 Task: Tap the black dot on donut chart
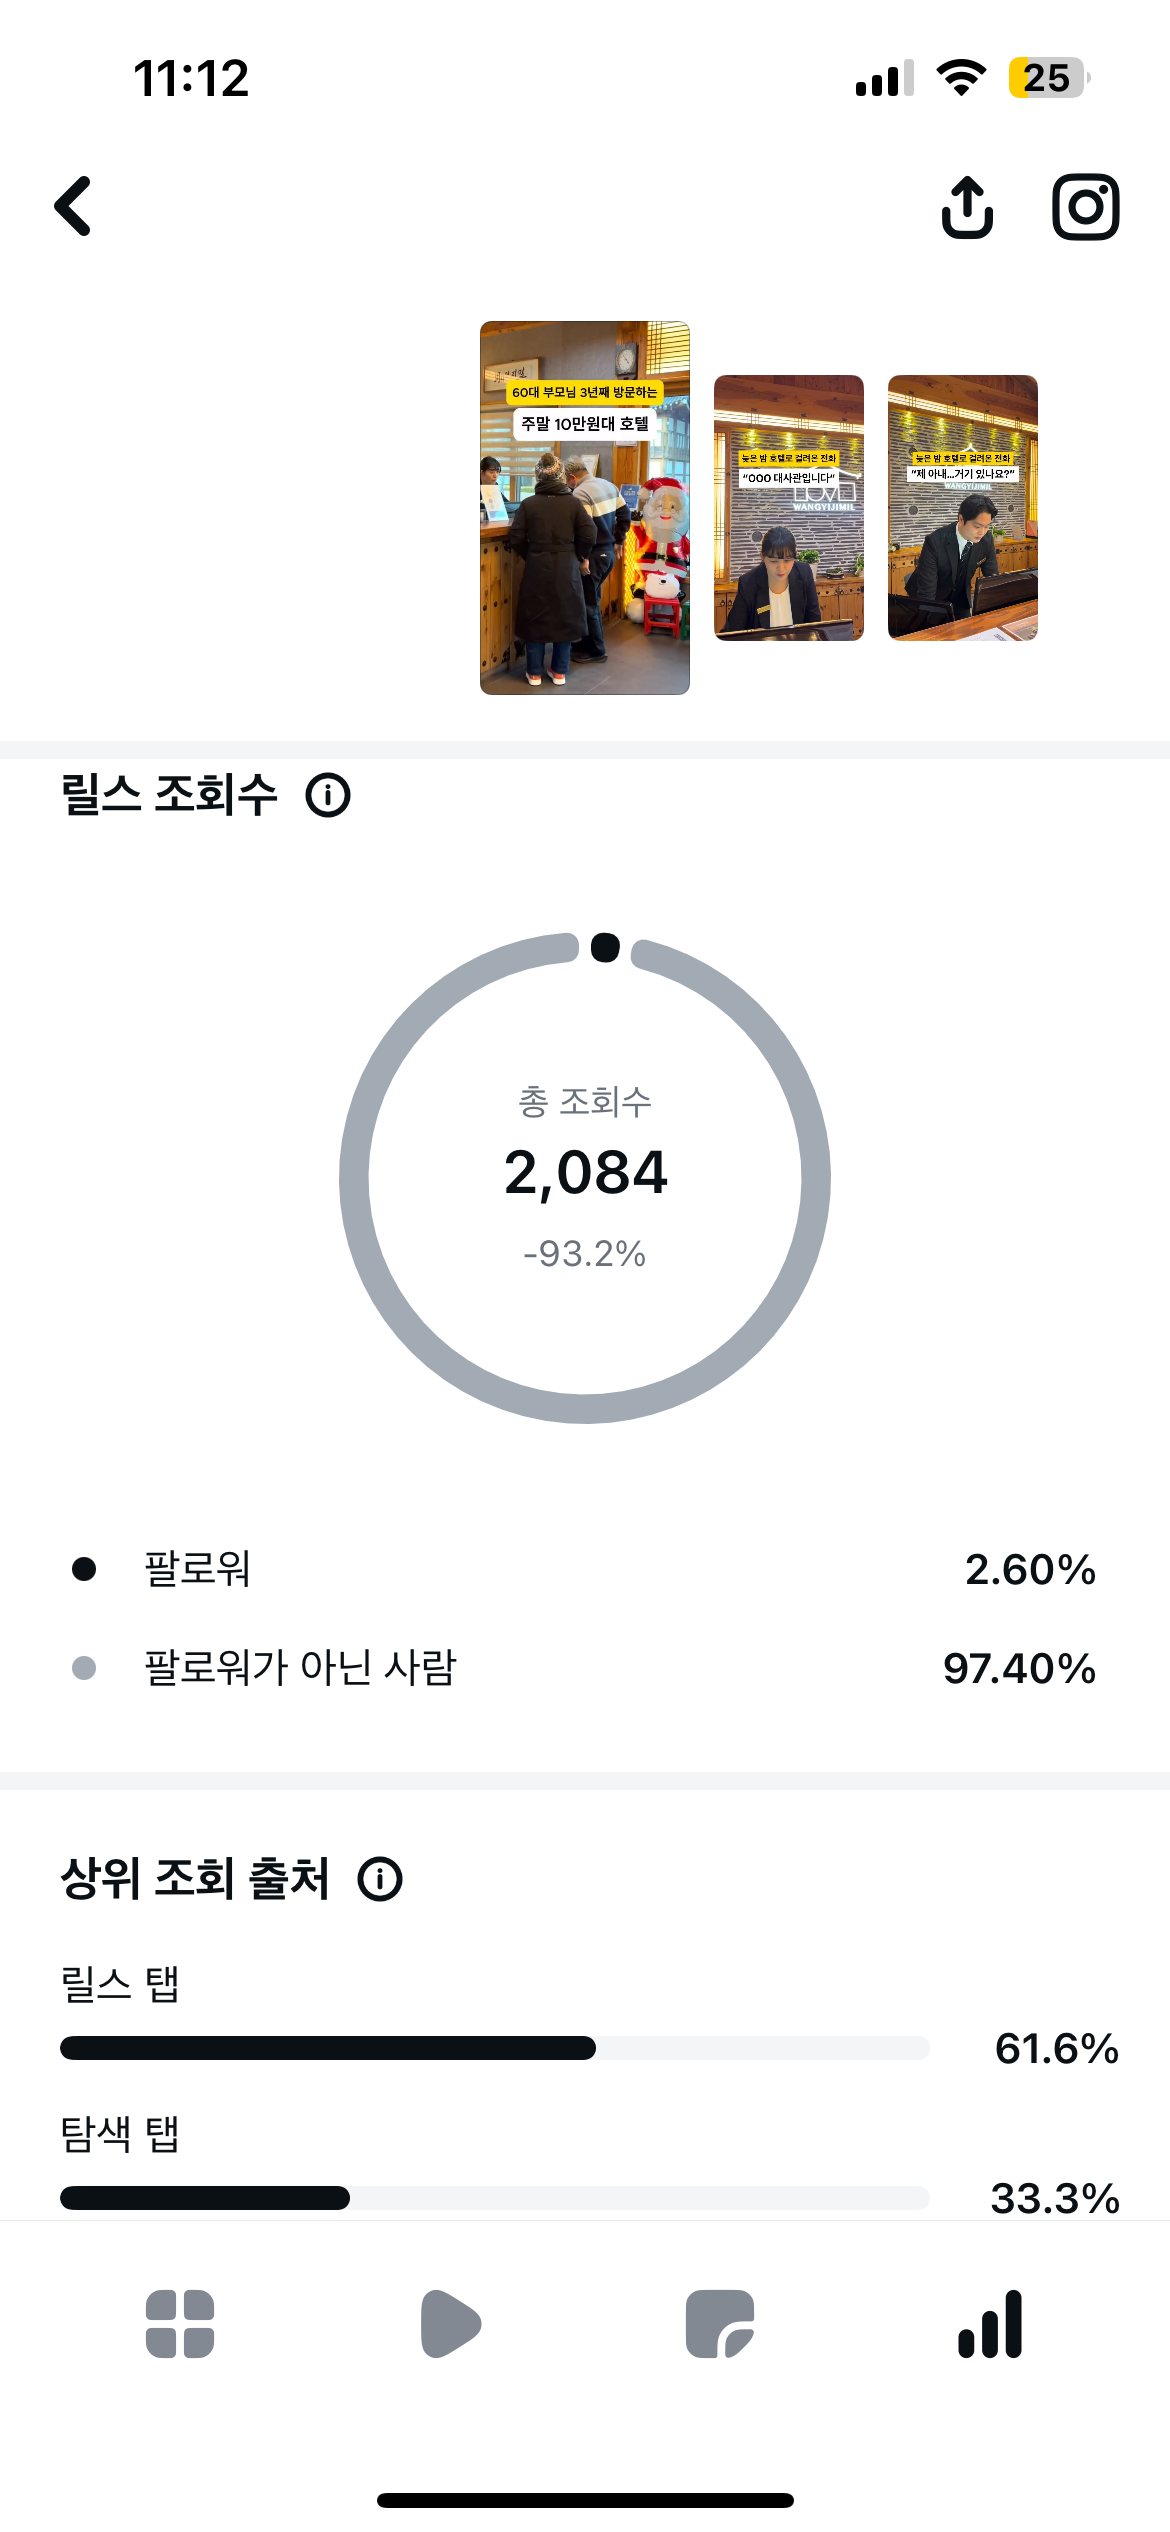[x=605, y=947]
